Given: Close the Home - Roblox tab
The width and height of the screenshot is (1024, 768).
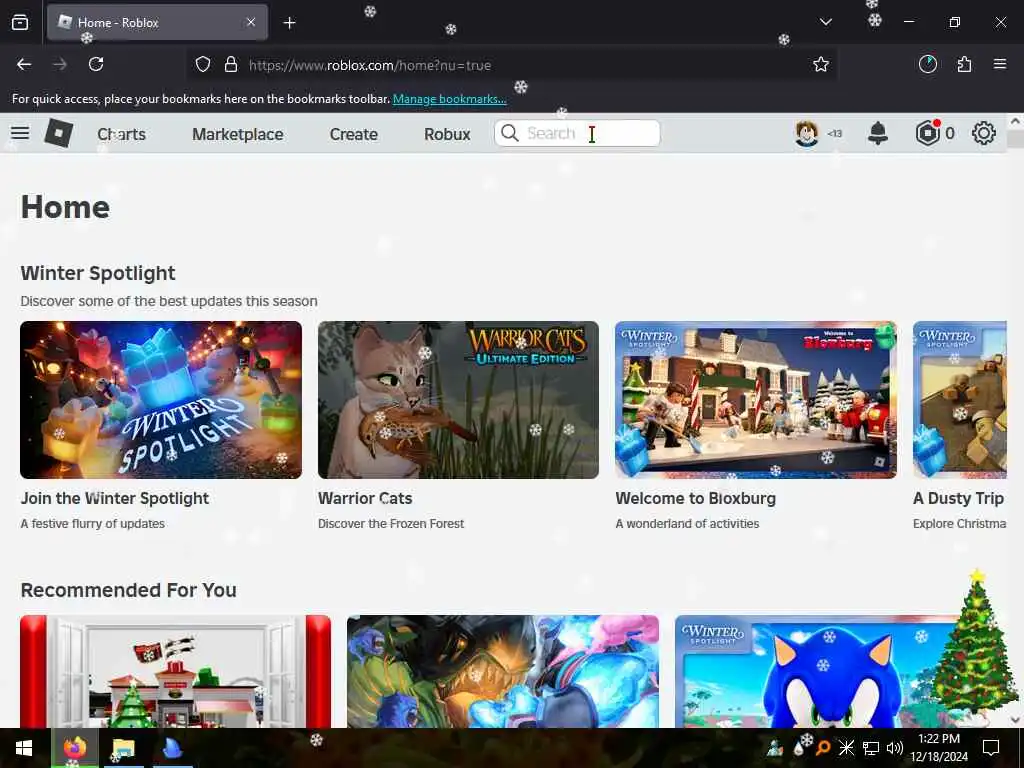Looking at the screenshot, I should tap(251, 22).
